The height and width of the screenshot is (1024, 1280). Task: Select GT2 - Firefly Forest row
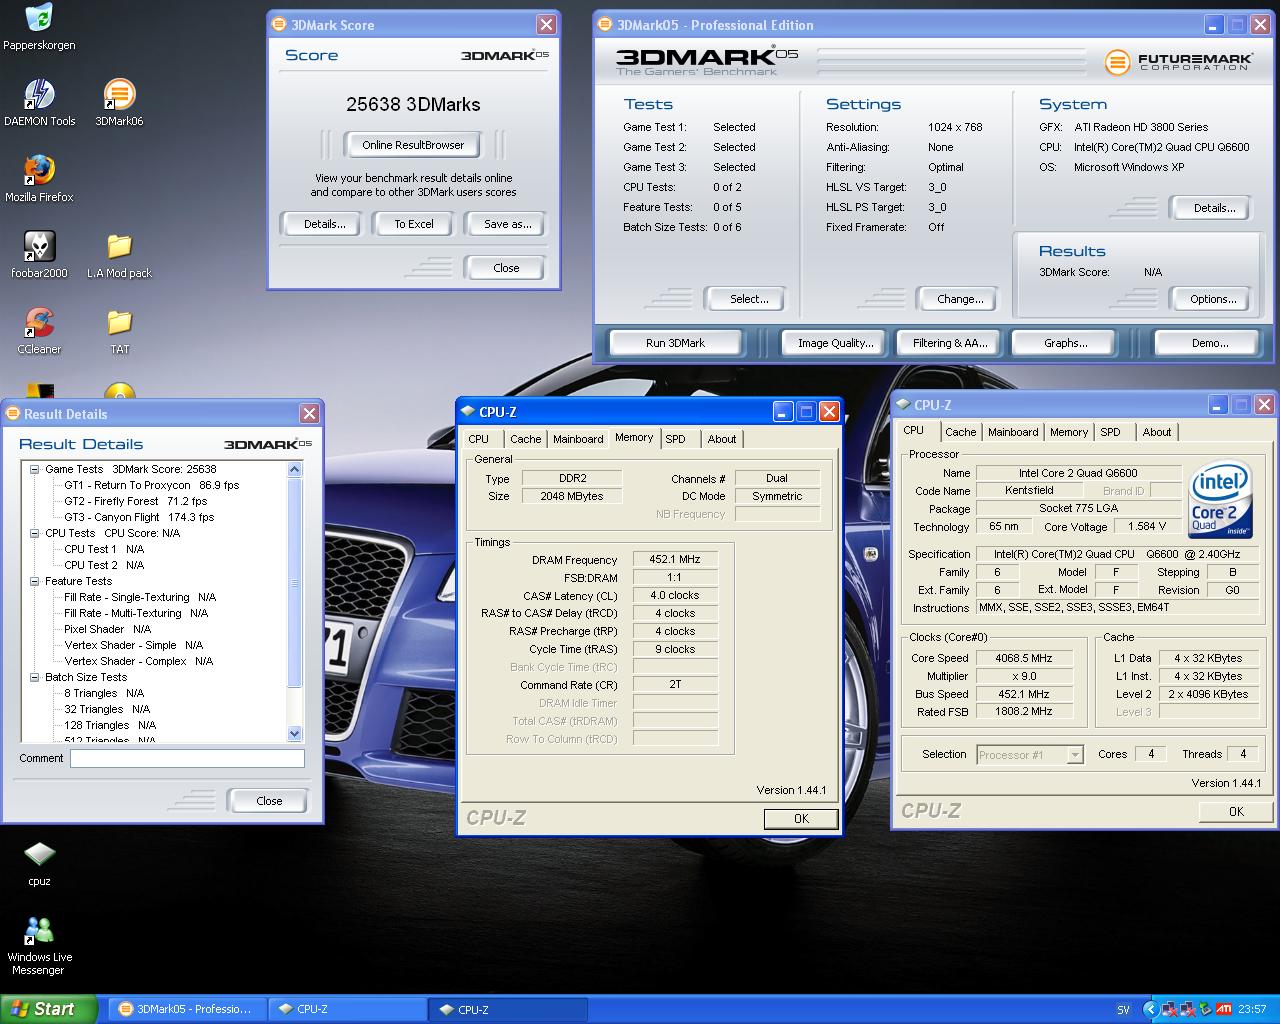136,501
